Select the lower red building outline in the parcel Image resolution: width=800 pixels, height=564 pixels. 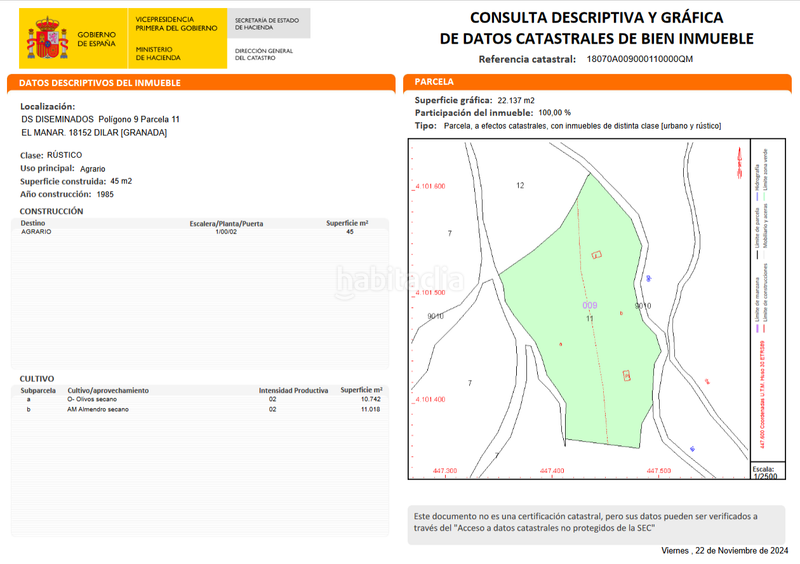coord(627,376)
